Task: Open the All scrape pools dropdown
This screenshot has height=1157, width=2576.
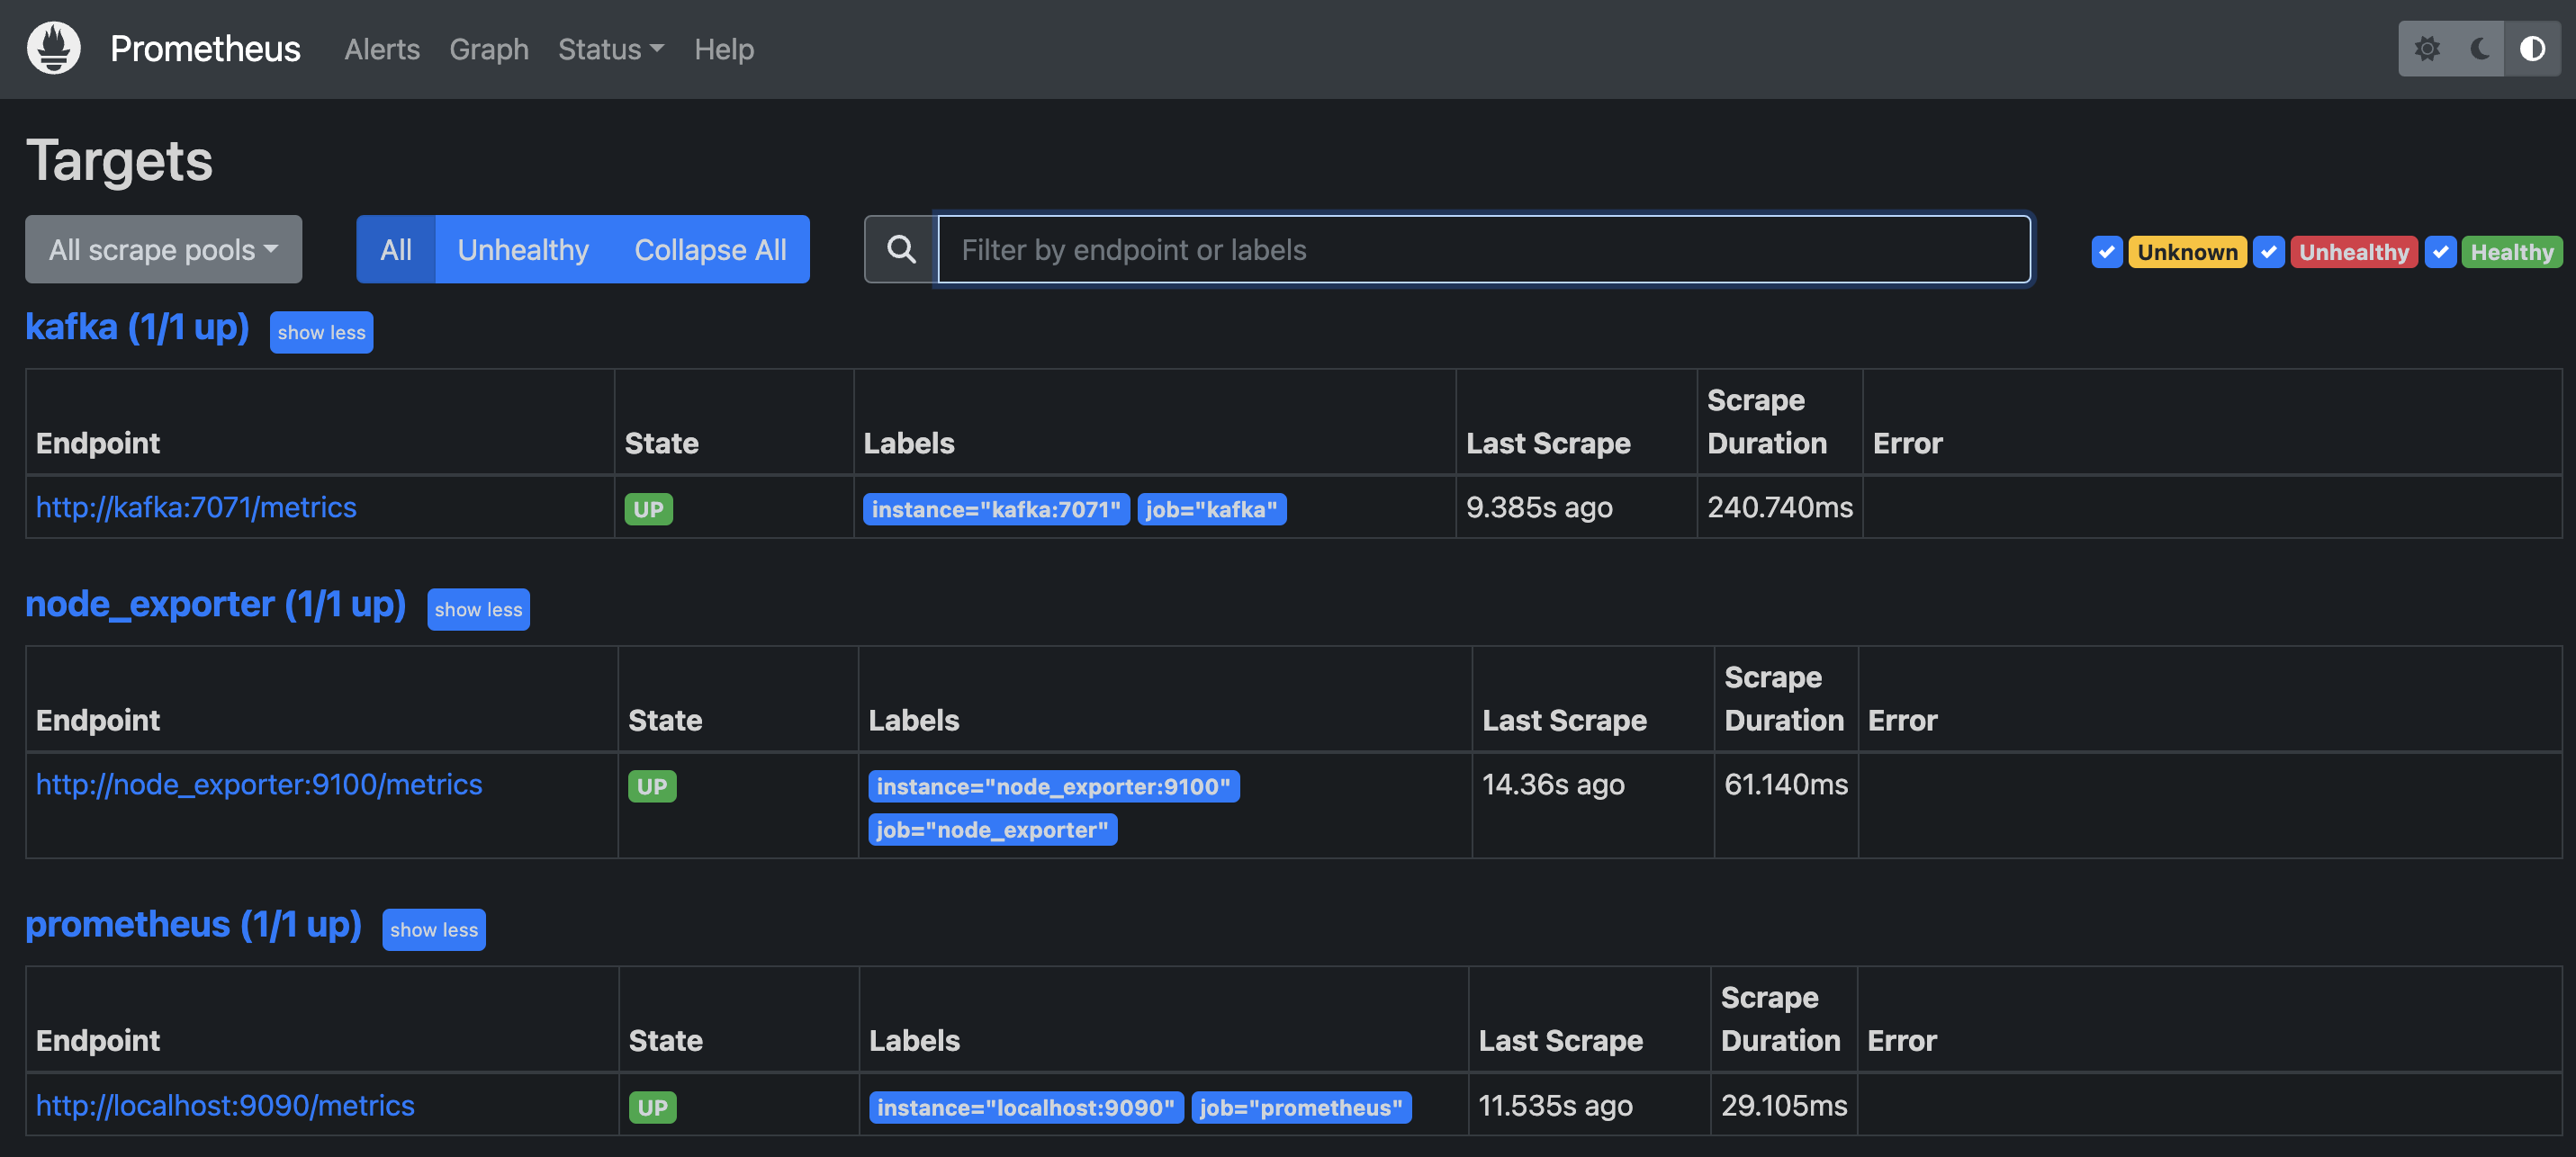Action: click(163, 250)
